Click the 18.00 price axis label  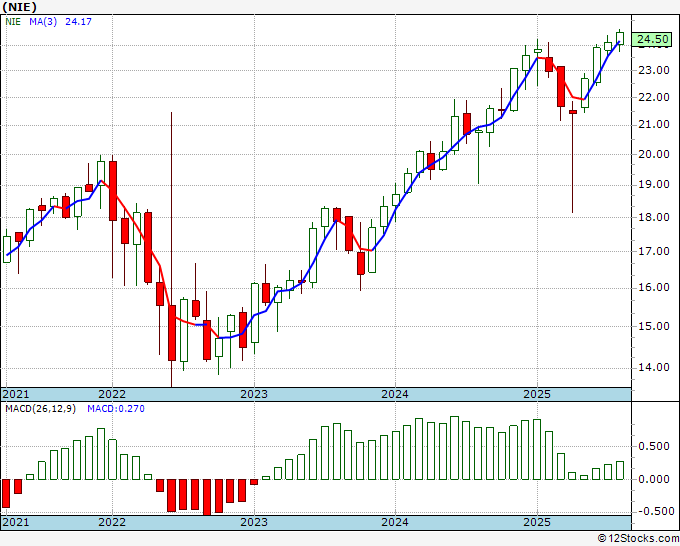point(654,217)
